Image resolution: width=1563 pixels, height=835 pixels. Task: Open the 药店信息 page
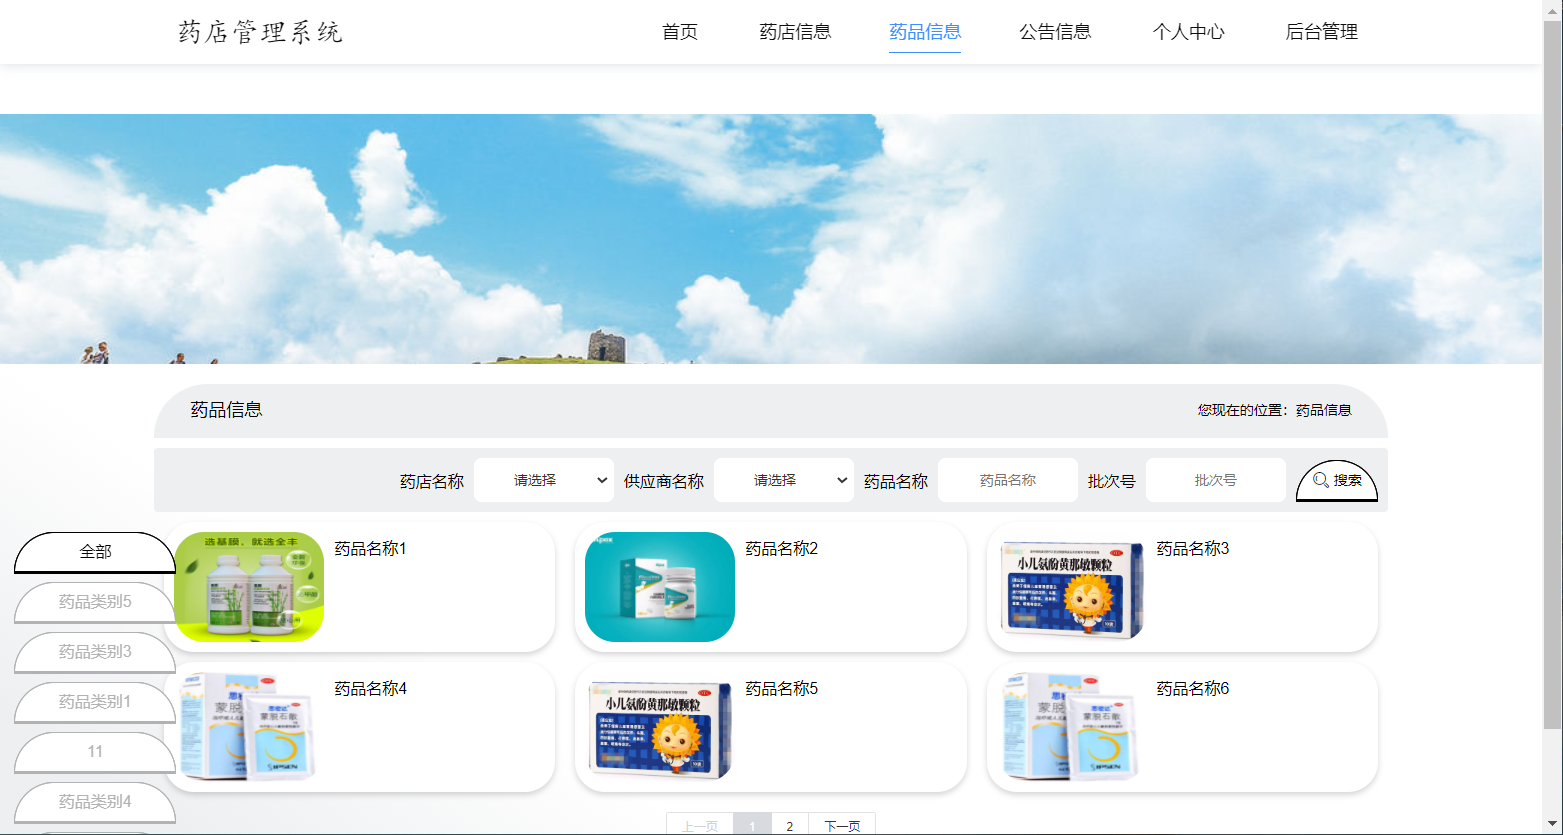pos(795,31)
